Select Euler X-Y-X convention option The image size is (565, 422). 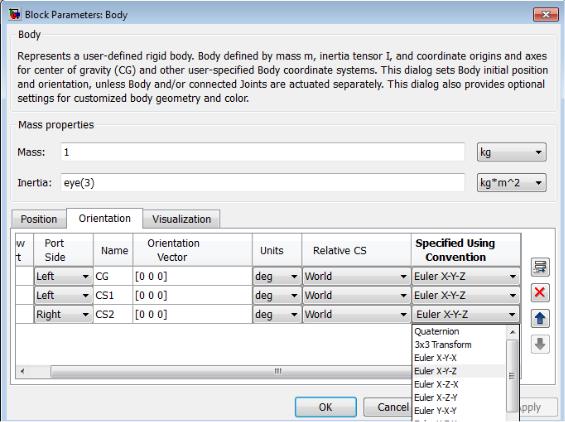pos(459,358)
